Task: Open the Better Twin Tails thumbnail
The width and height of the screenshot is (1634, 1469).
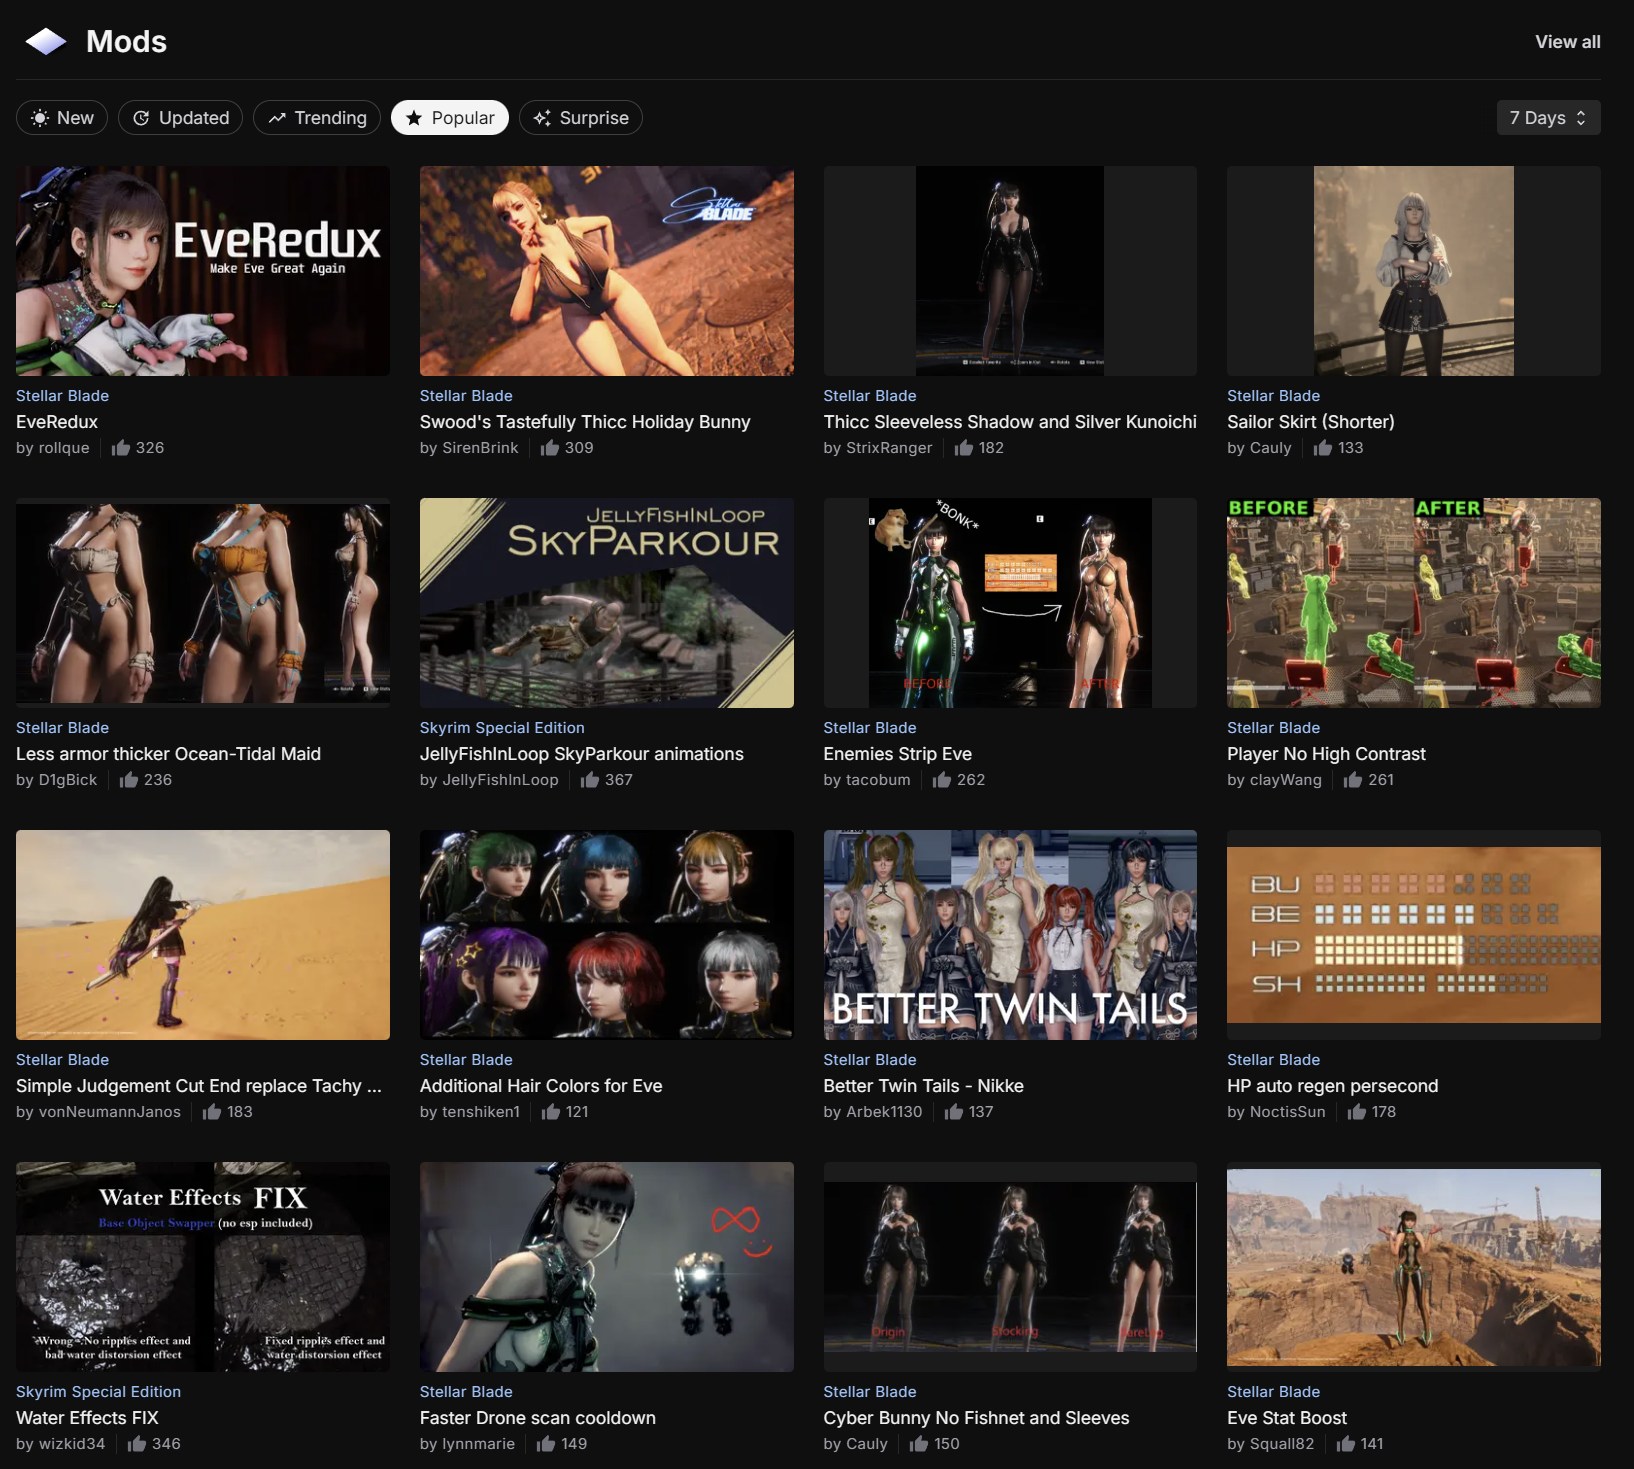Action: point(1010,935)
